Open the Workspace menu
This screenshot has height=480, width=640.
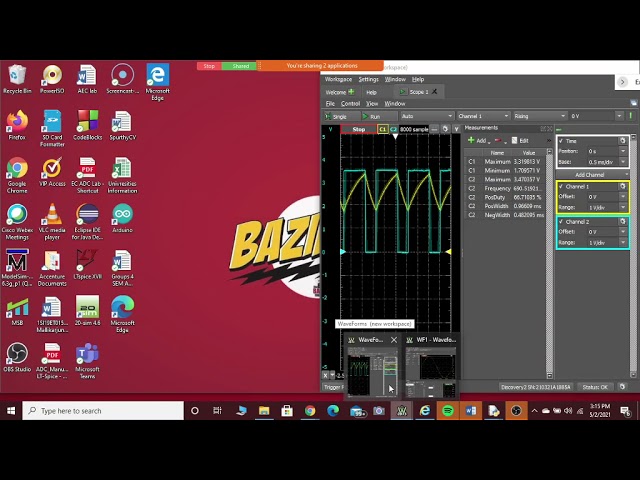click(338, 79)
